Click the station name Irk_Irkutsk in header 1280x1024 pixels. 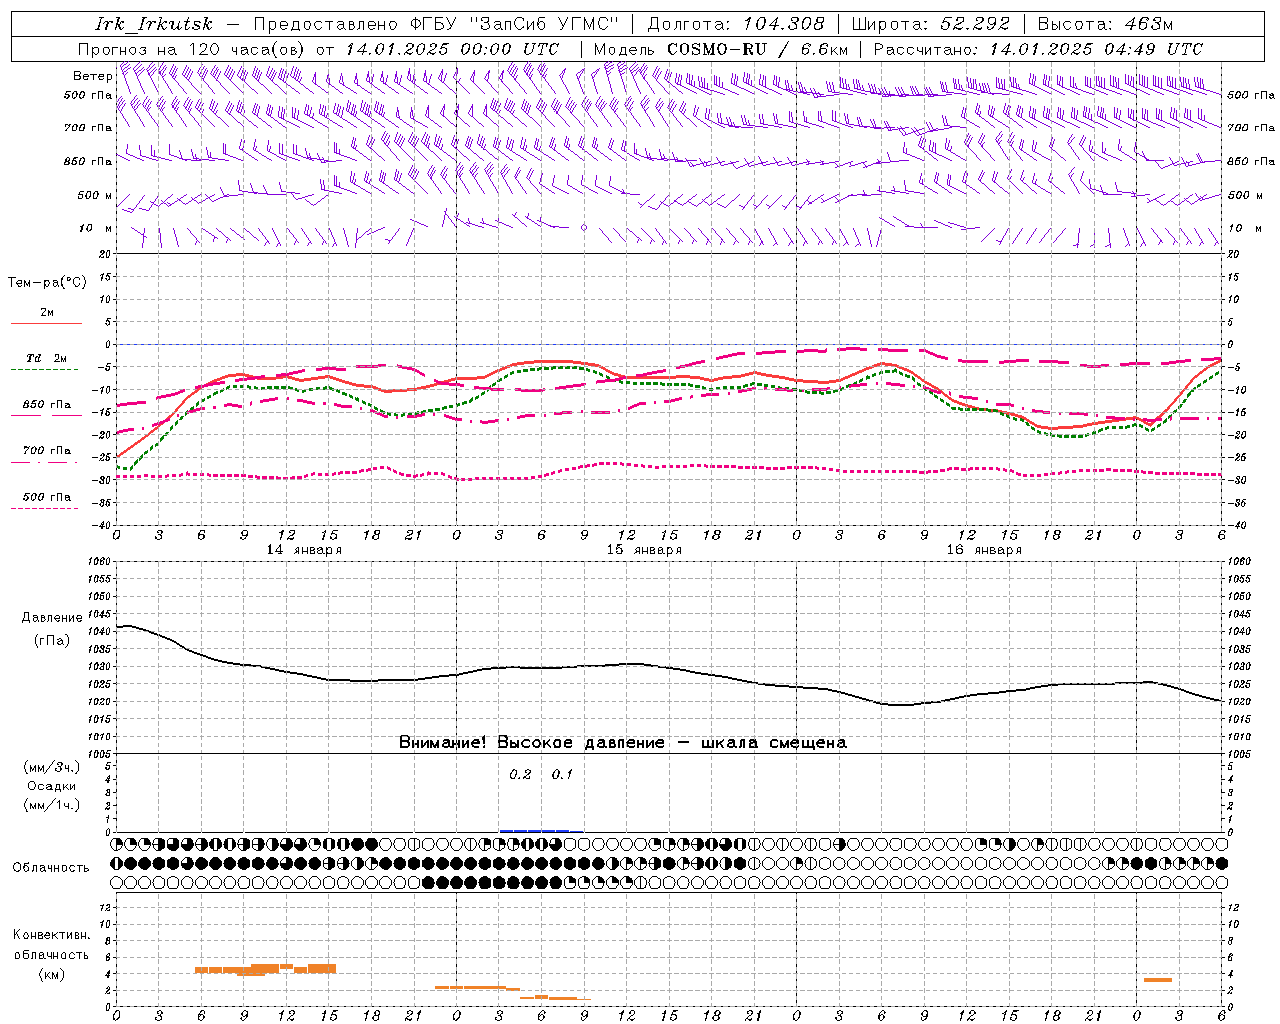point(154,24)
